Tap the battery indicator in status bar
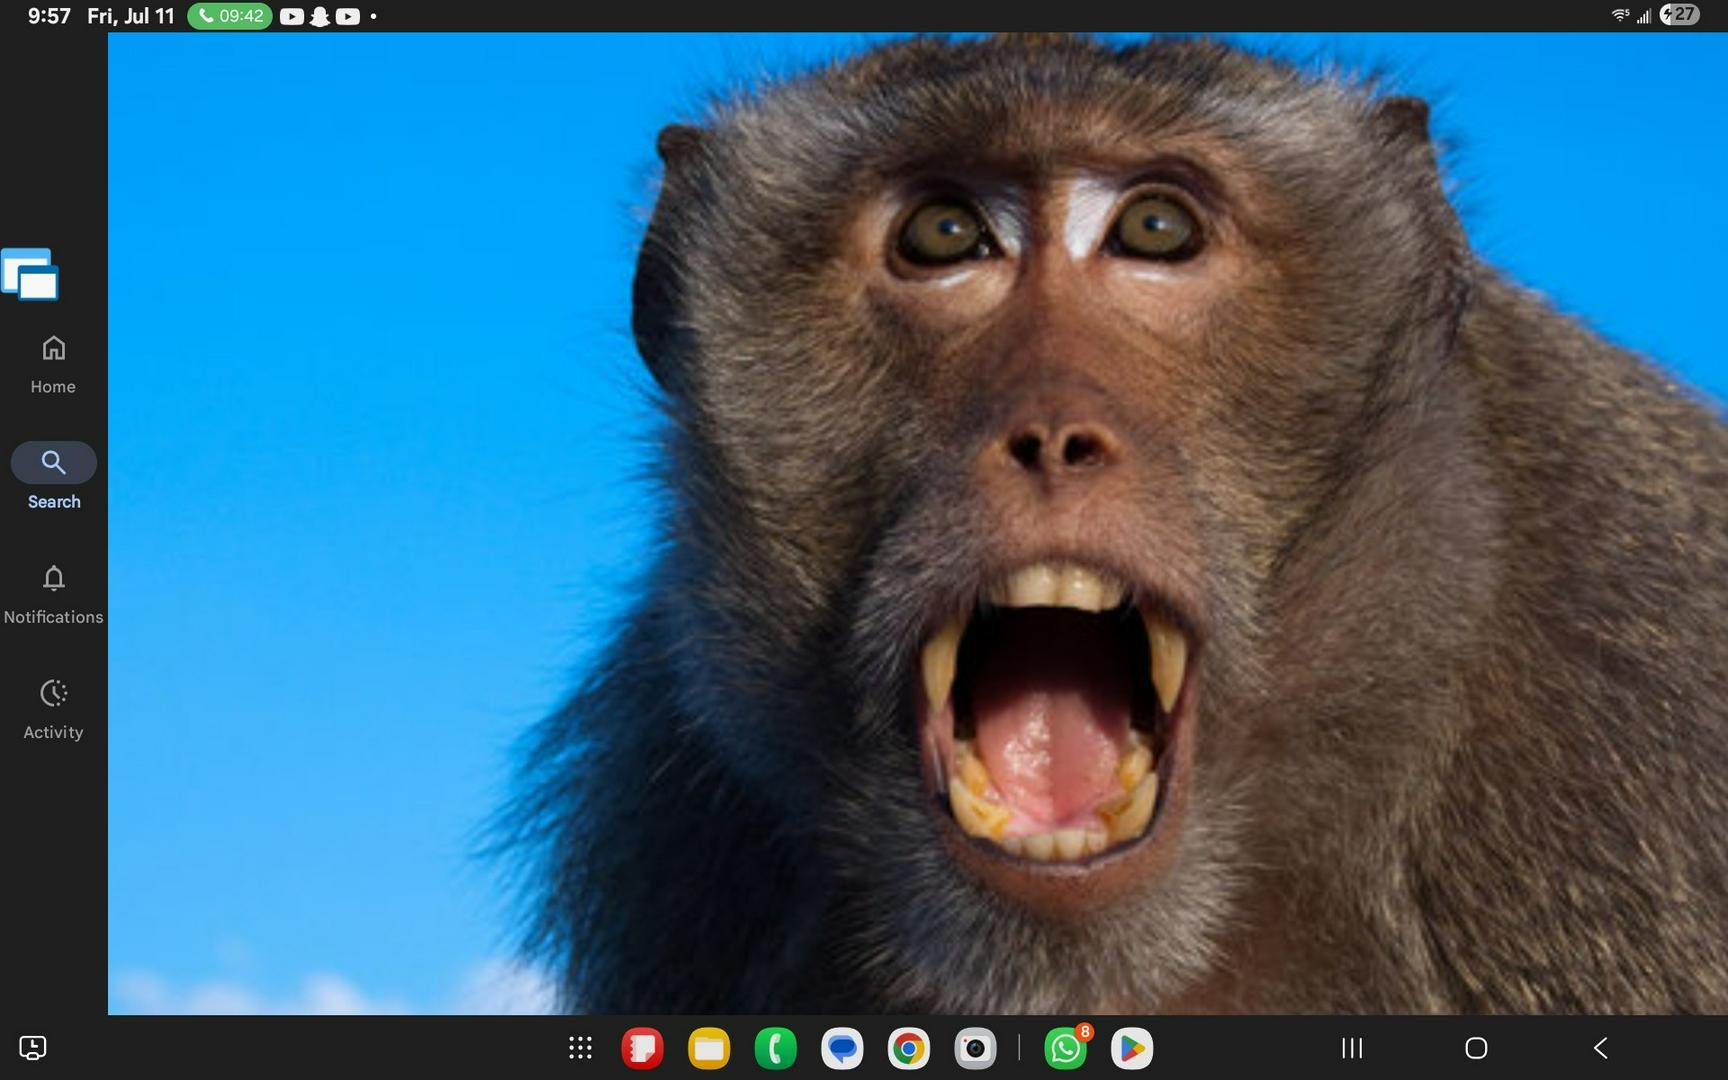 click(1680, 15)
